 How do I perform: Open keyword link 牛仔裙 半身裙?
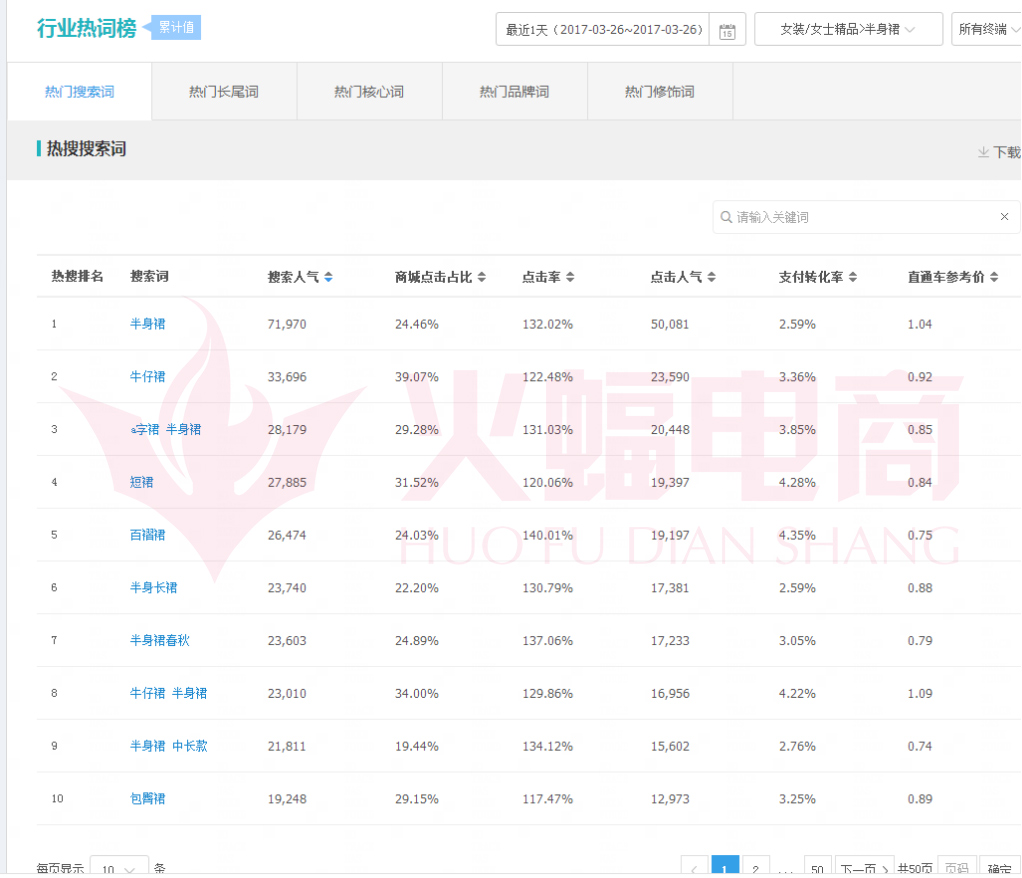coord(168,694)
